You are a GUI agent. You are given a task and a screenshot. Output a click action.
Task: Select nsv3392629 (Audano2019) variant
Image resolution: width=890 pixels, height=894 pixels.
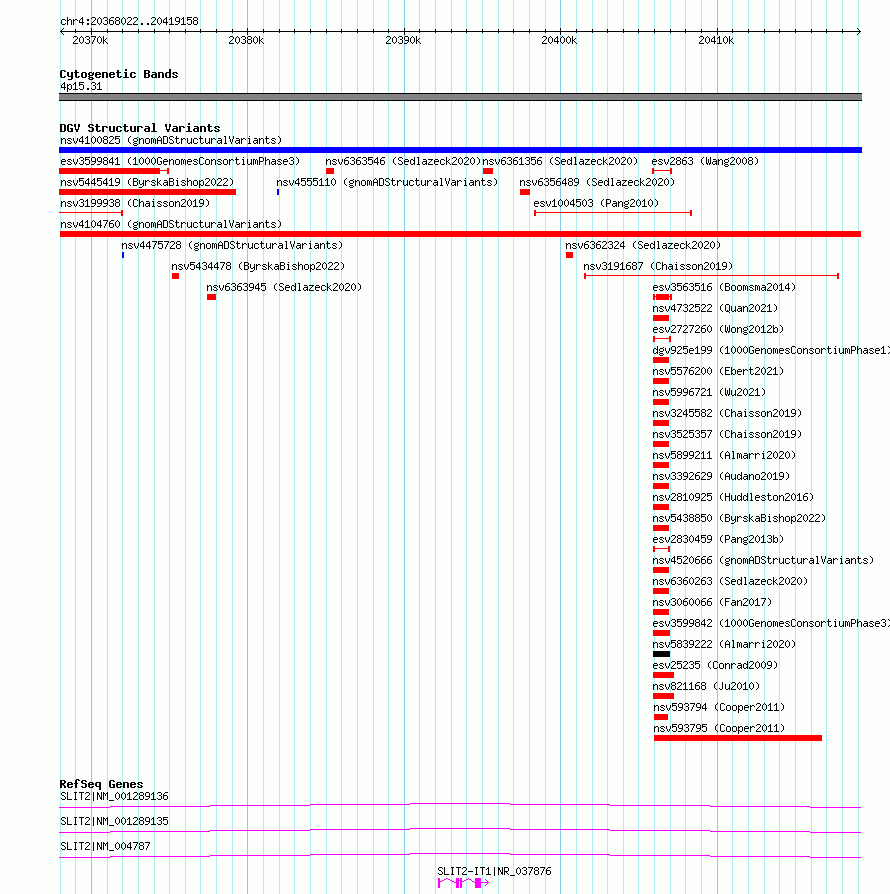coord(721,477)
